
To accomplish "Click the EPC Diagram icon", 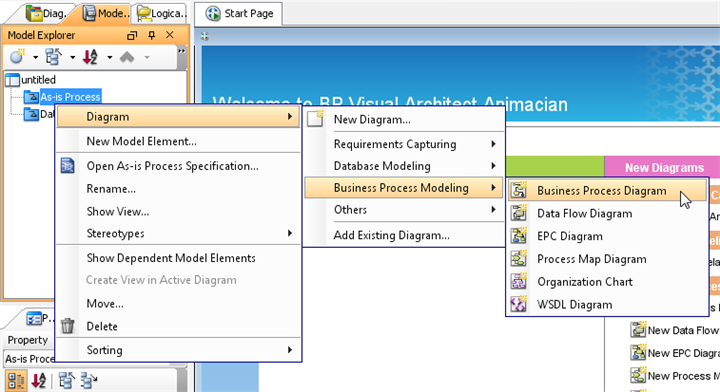I will pos(519,236).
